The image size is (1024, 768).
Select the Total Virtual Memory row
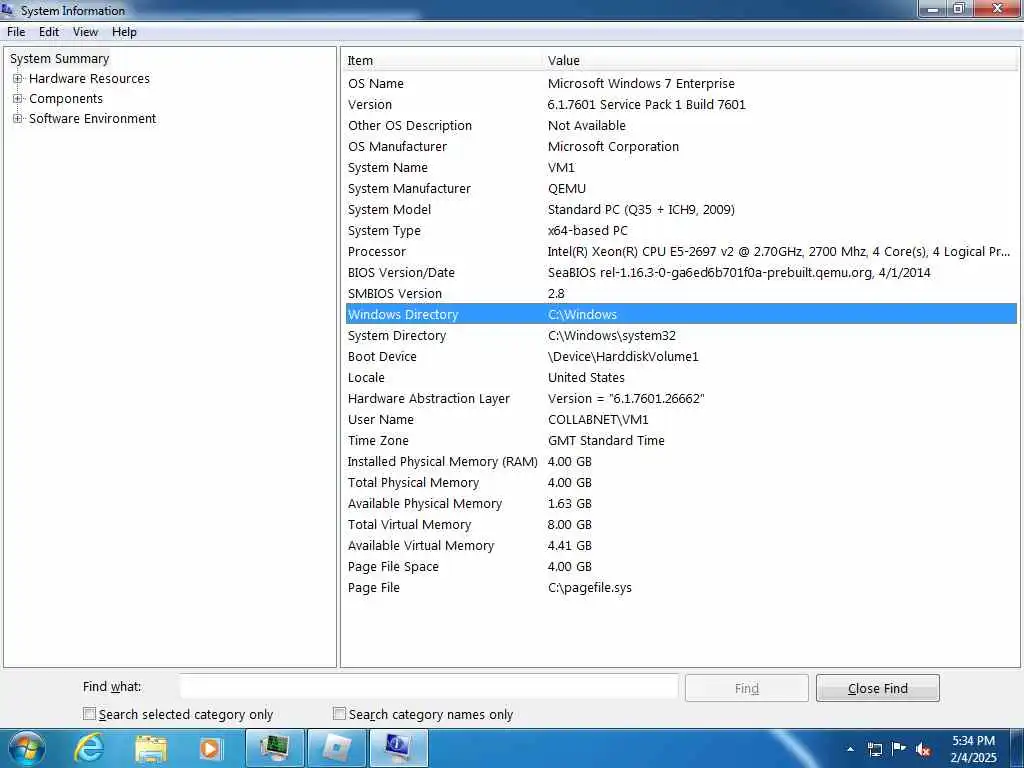coord(681,524)
